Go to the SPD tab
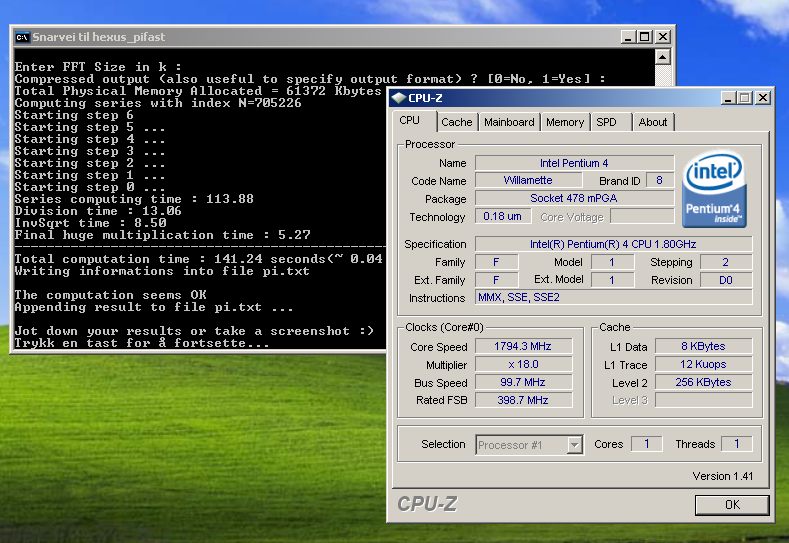Image resolution: width=789 pixels, height=543 pixels. 606,122
